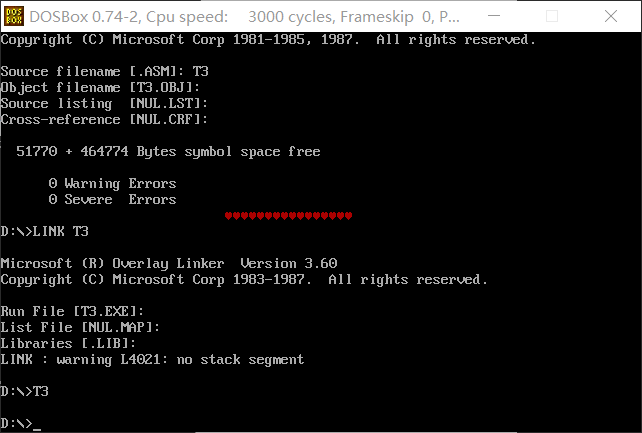
Task: Click the DOSBox icon in the title bar
Action: coord(14,15)
